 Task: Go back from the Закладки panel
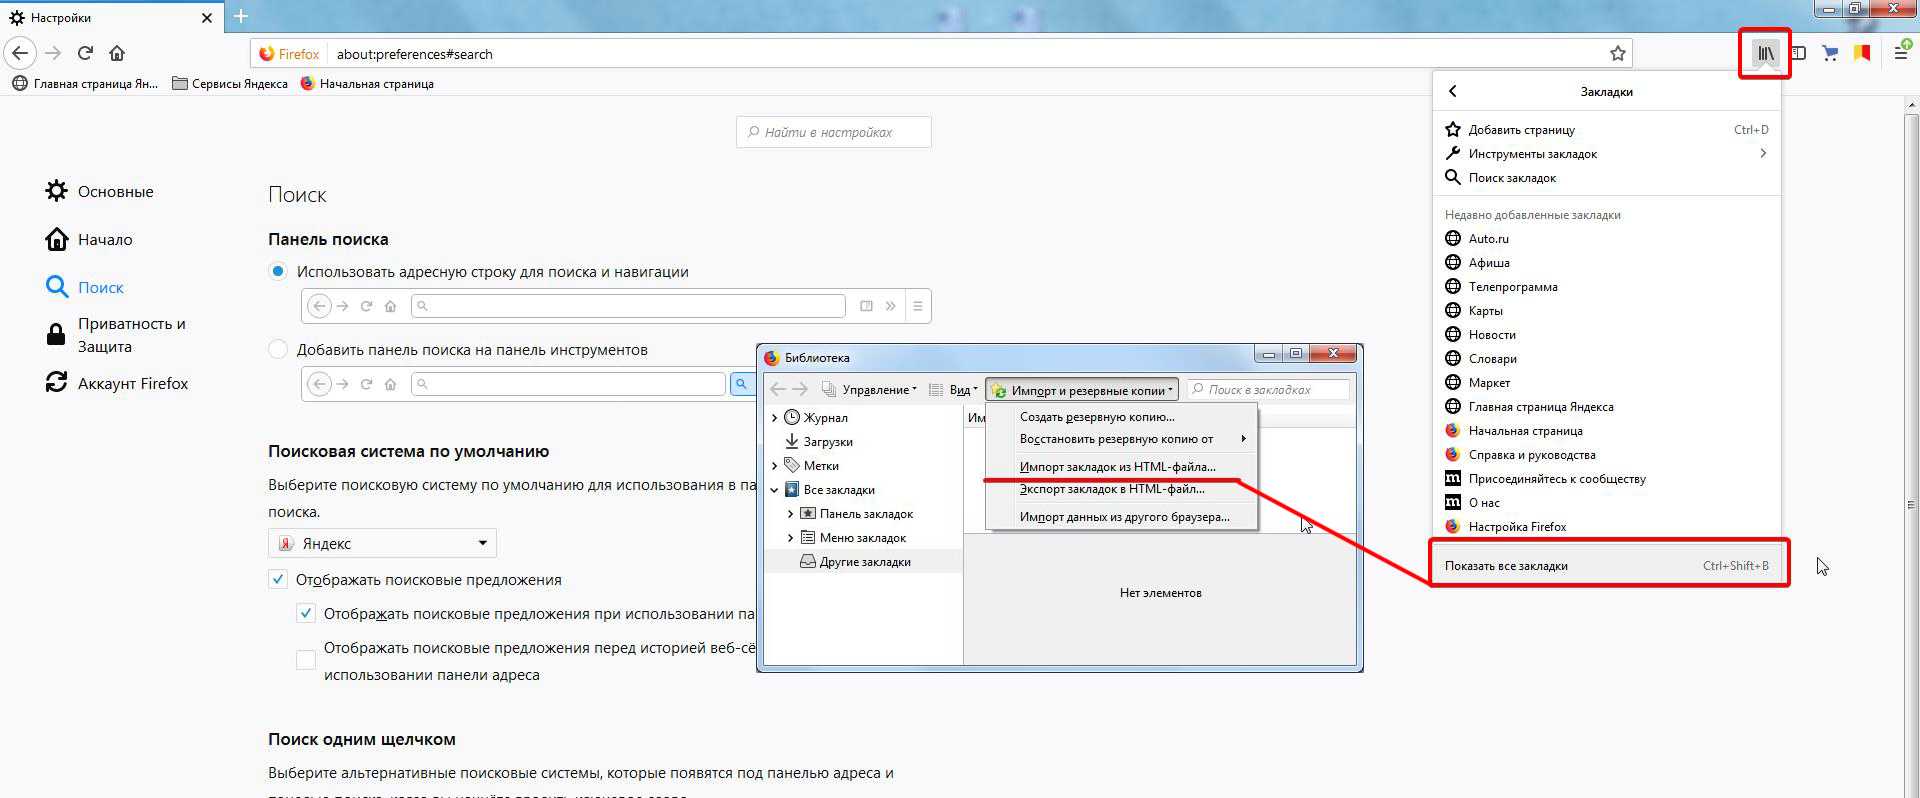click(x=1453, y=91)
